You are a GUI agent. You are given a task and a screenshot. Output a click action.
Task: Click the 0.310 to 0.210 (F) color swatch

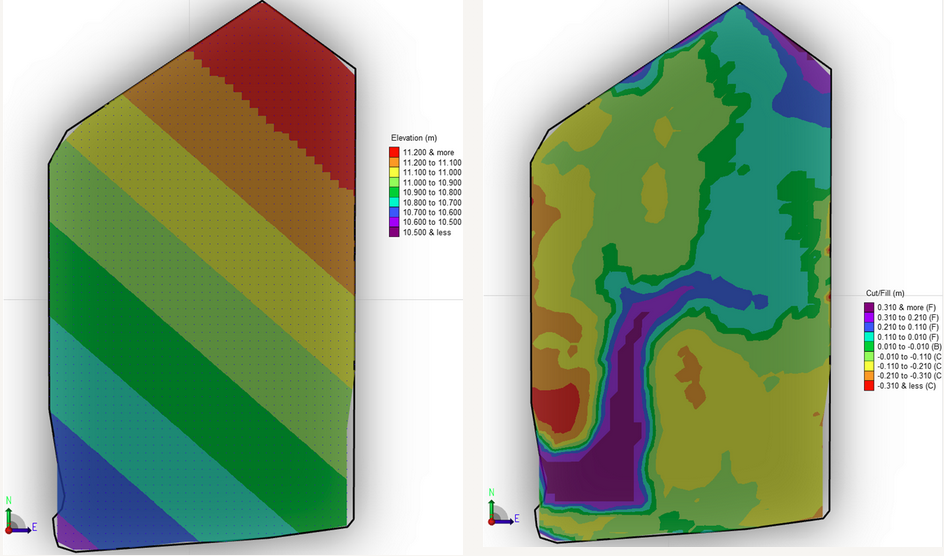pos(869,317)
